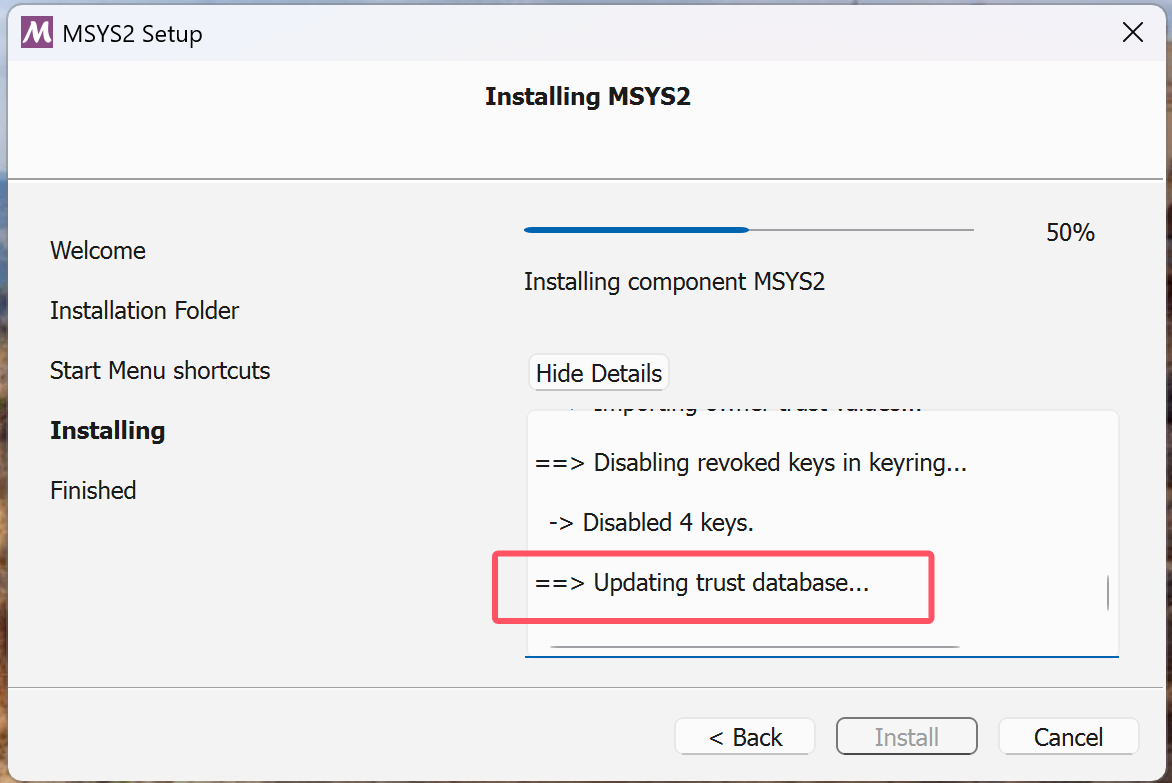Select the Installing step in sidebar

pyautogui.click(x=108, y=431)
